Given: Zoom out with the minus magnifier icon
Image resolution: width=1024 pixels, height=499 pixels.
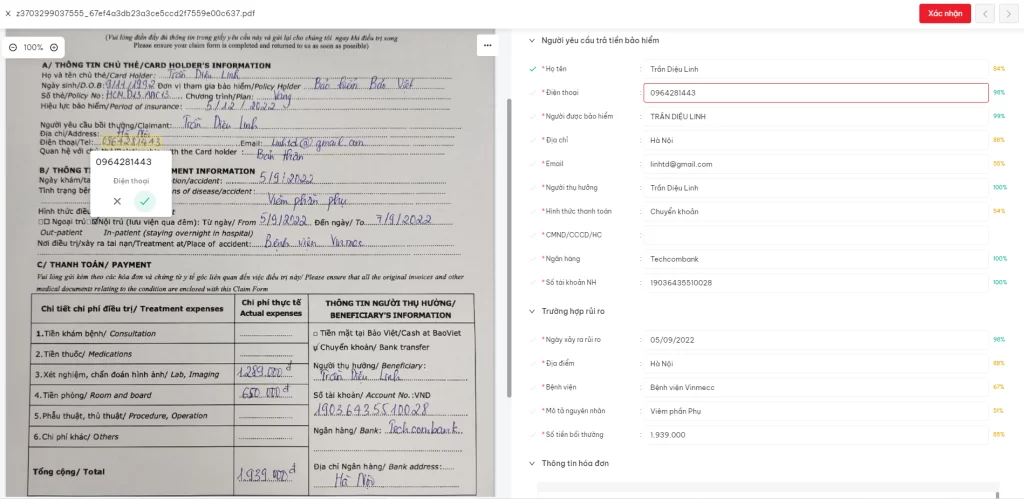Looking at the screenshot, I should coord(13,47).
